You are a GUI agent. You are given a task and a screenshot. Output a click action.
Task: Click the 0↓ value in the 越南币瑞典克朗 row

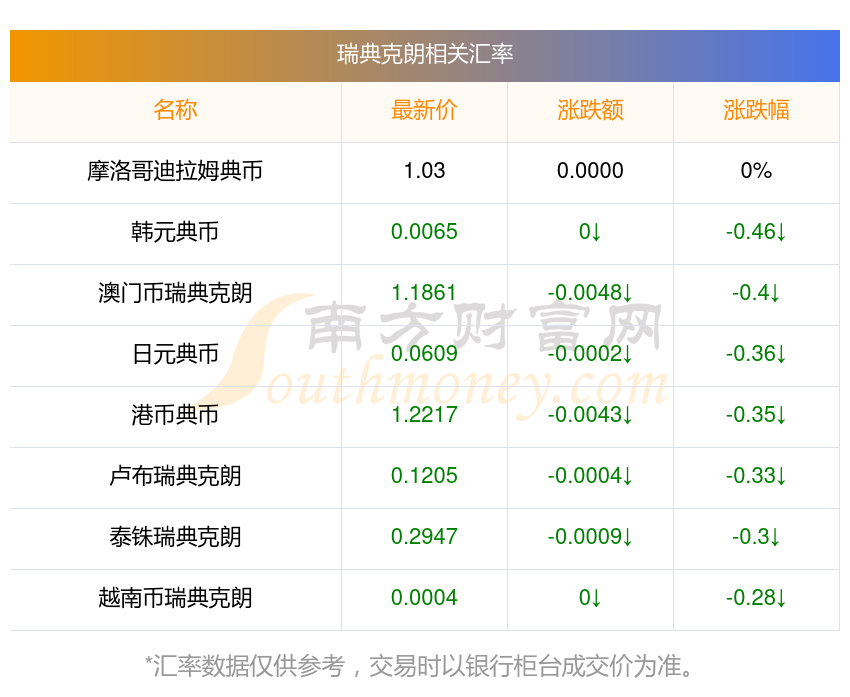(x=590, y=598)
